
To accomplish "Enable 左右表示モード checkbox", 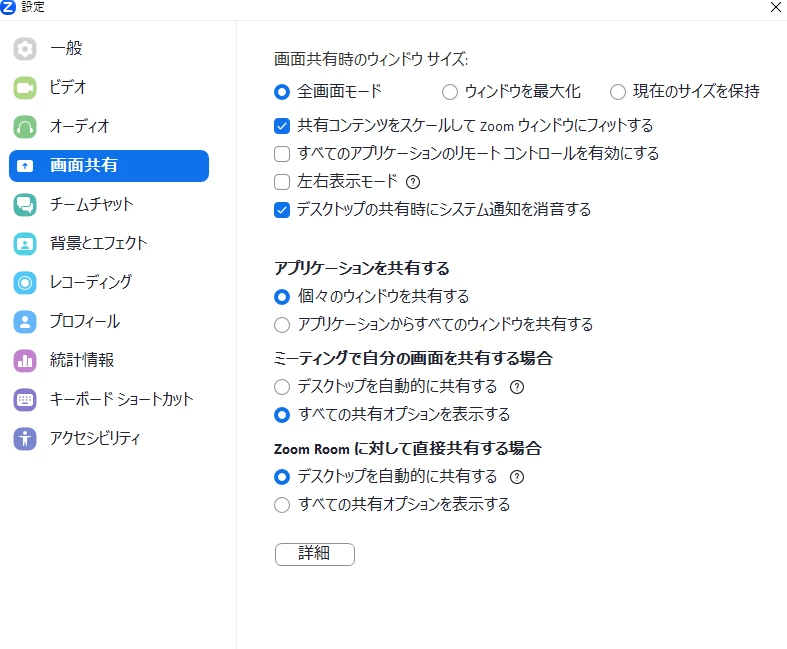I will 282,182.
